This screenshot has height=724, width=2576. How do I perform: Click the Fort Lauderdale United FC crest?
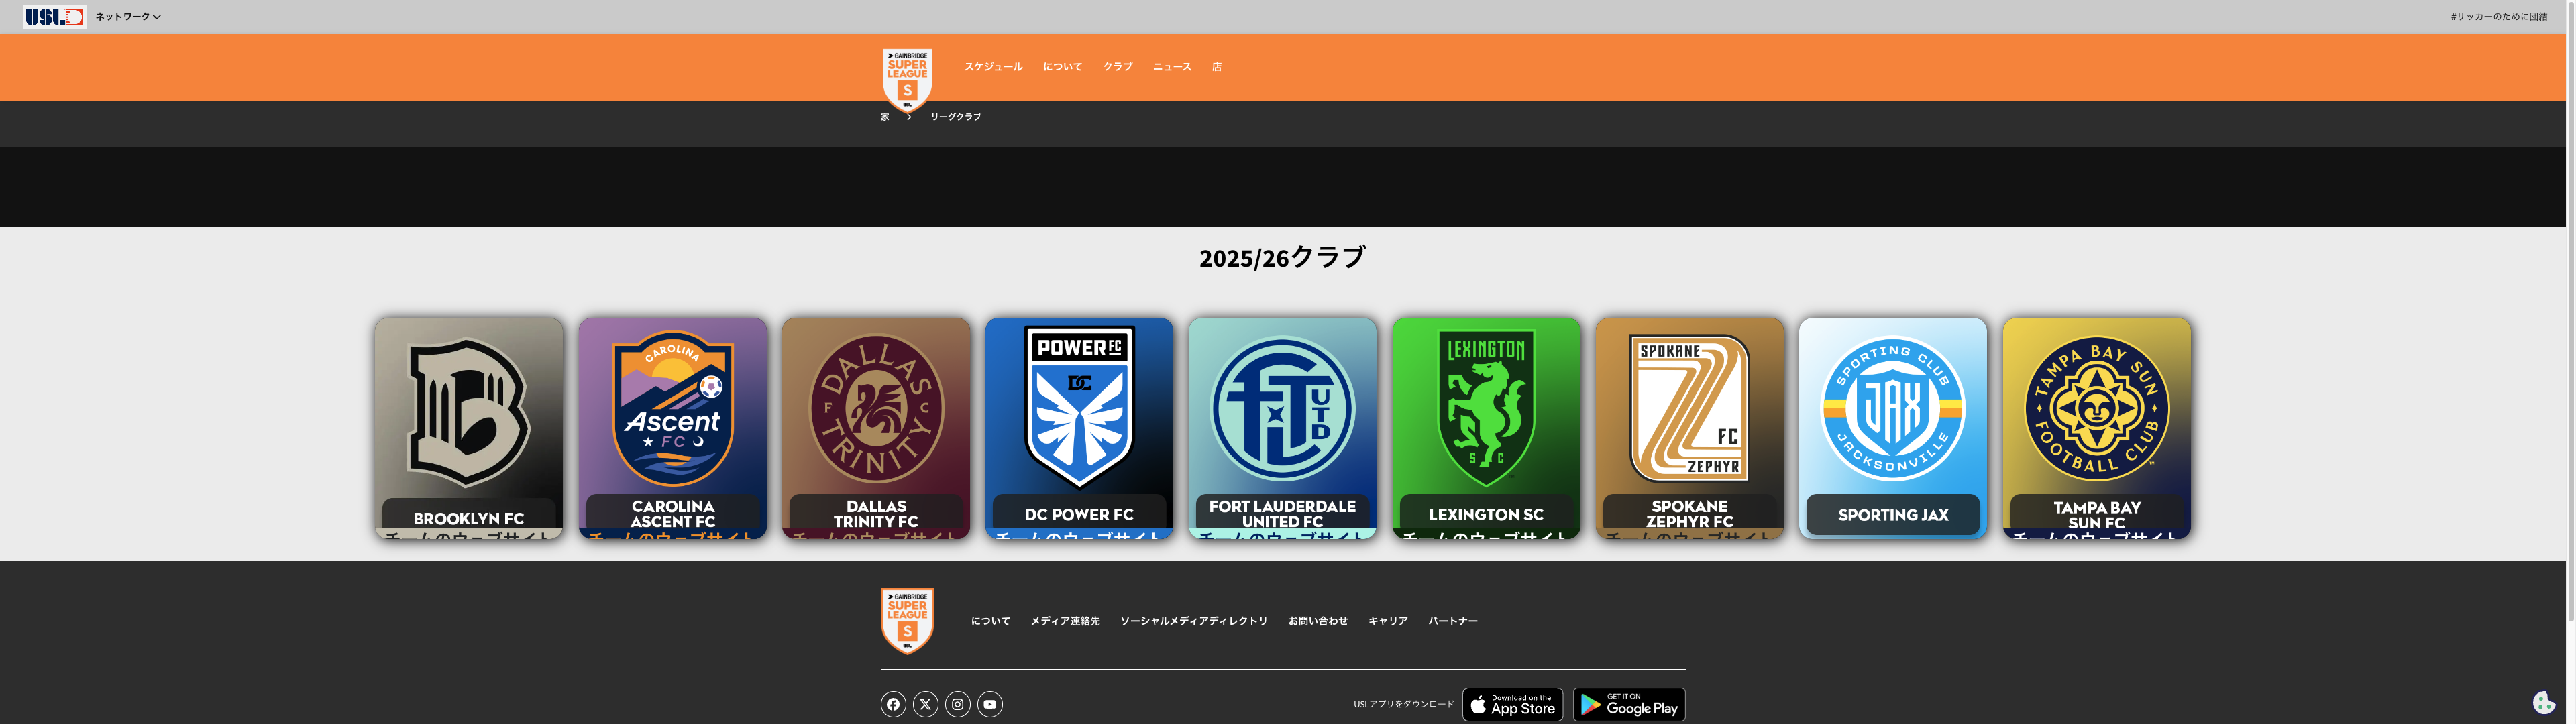1283,409
